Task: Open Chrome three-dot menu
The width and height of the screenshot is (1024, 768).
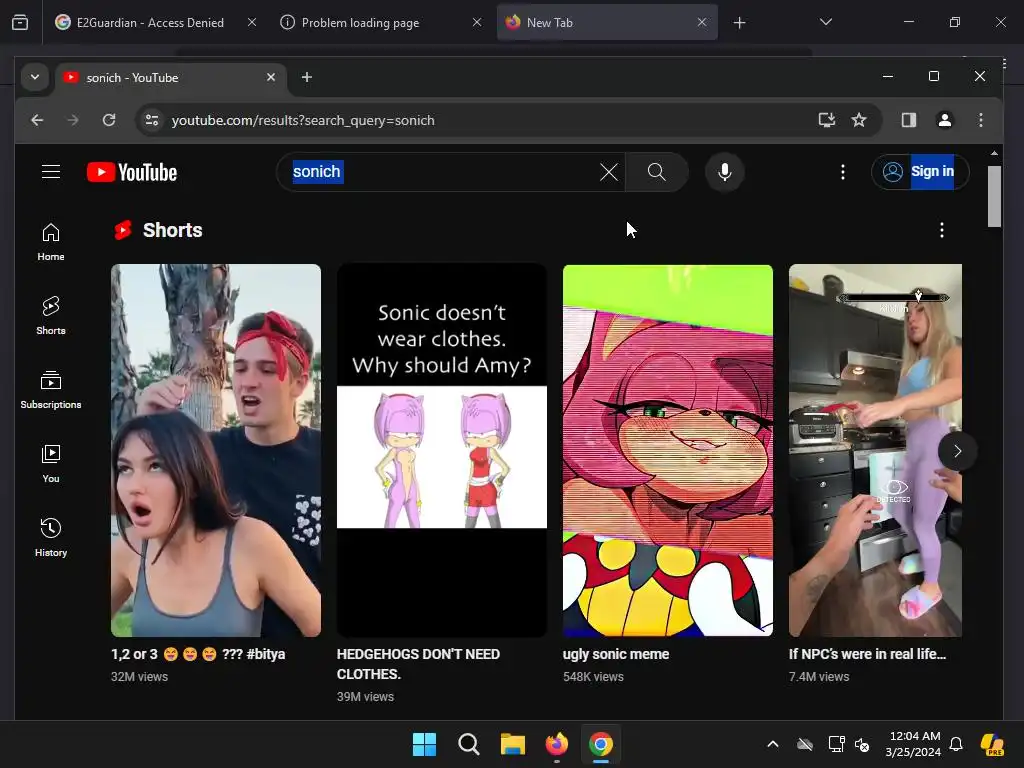Action: 980,120
